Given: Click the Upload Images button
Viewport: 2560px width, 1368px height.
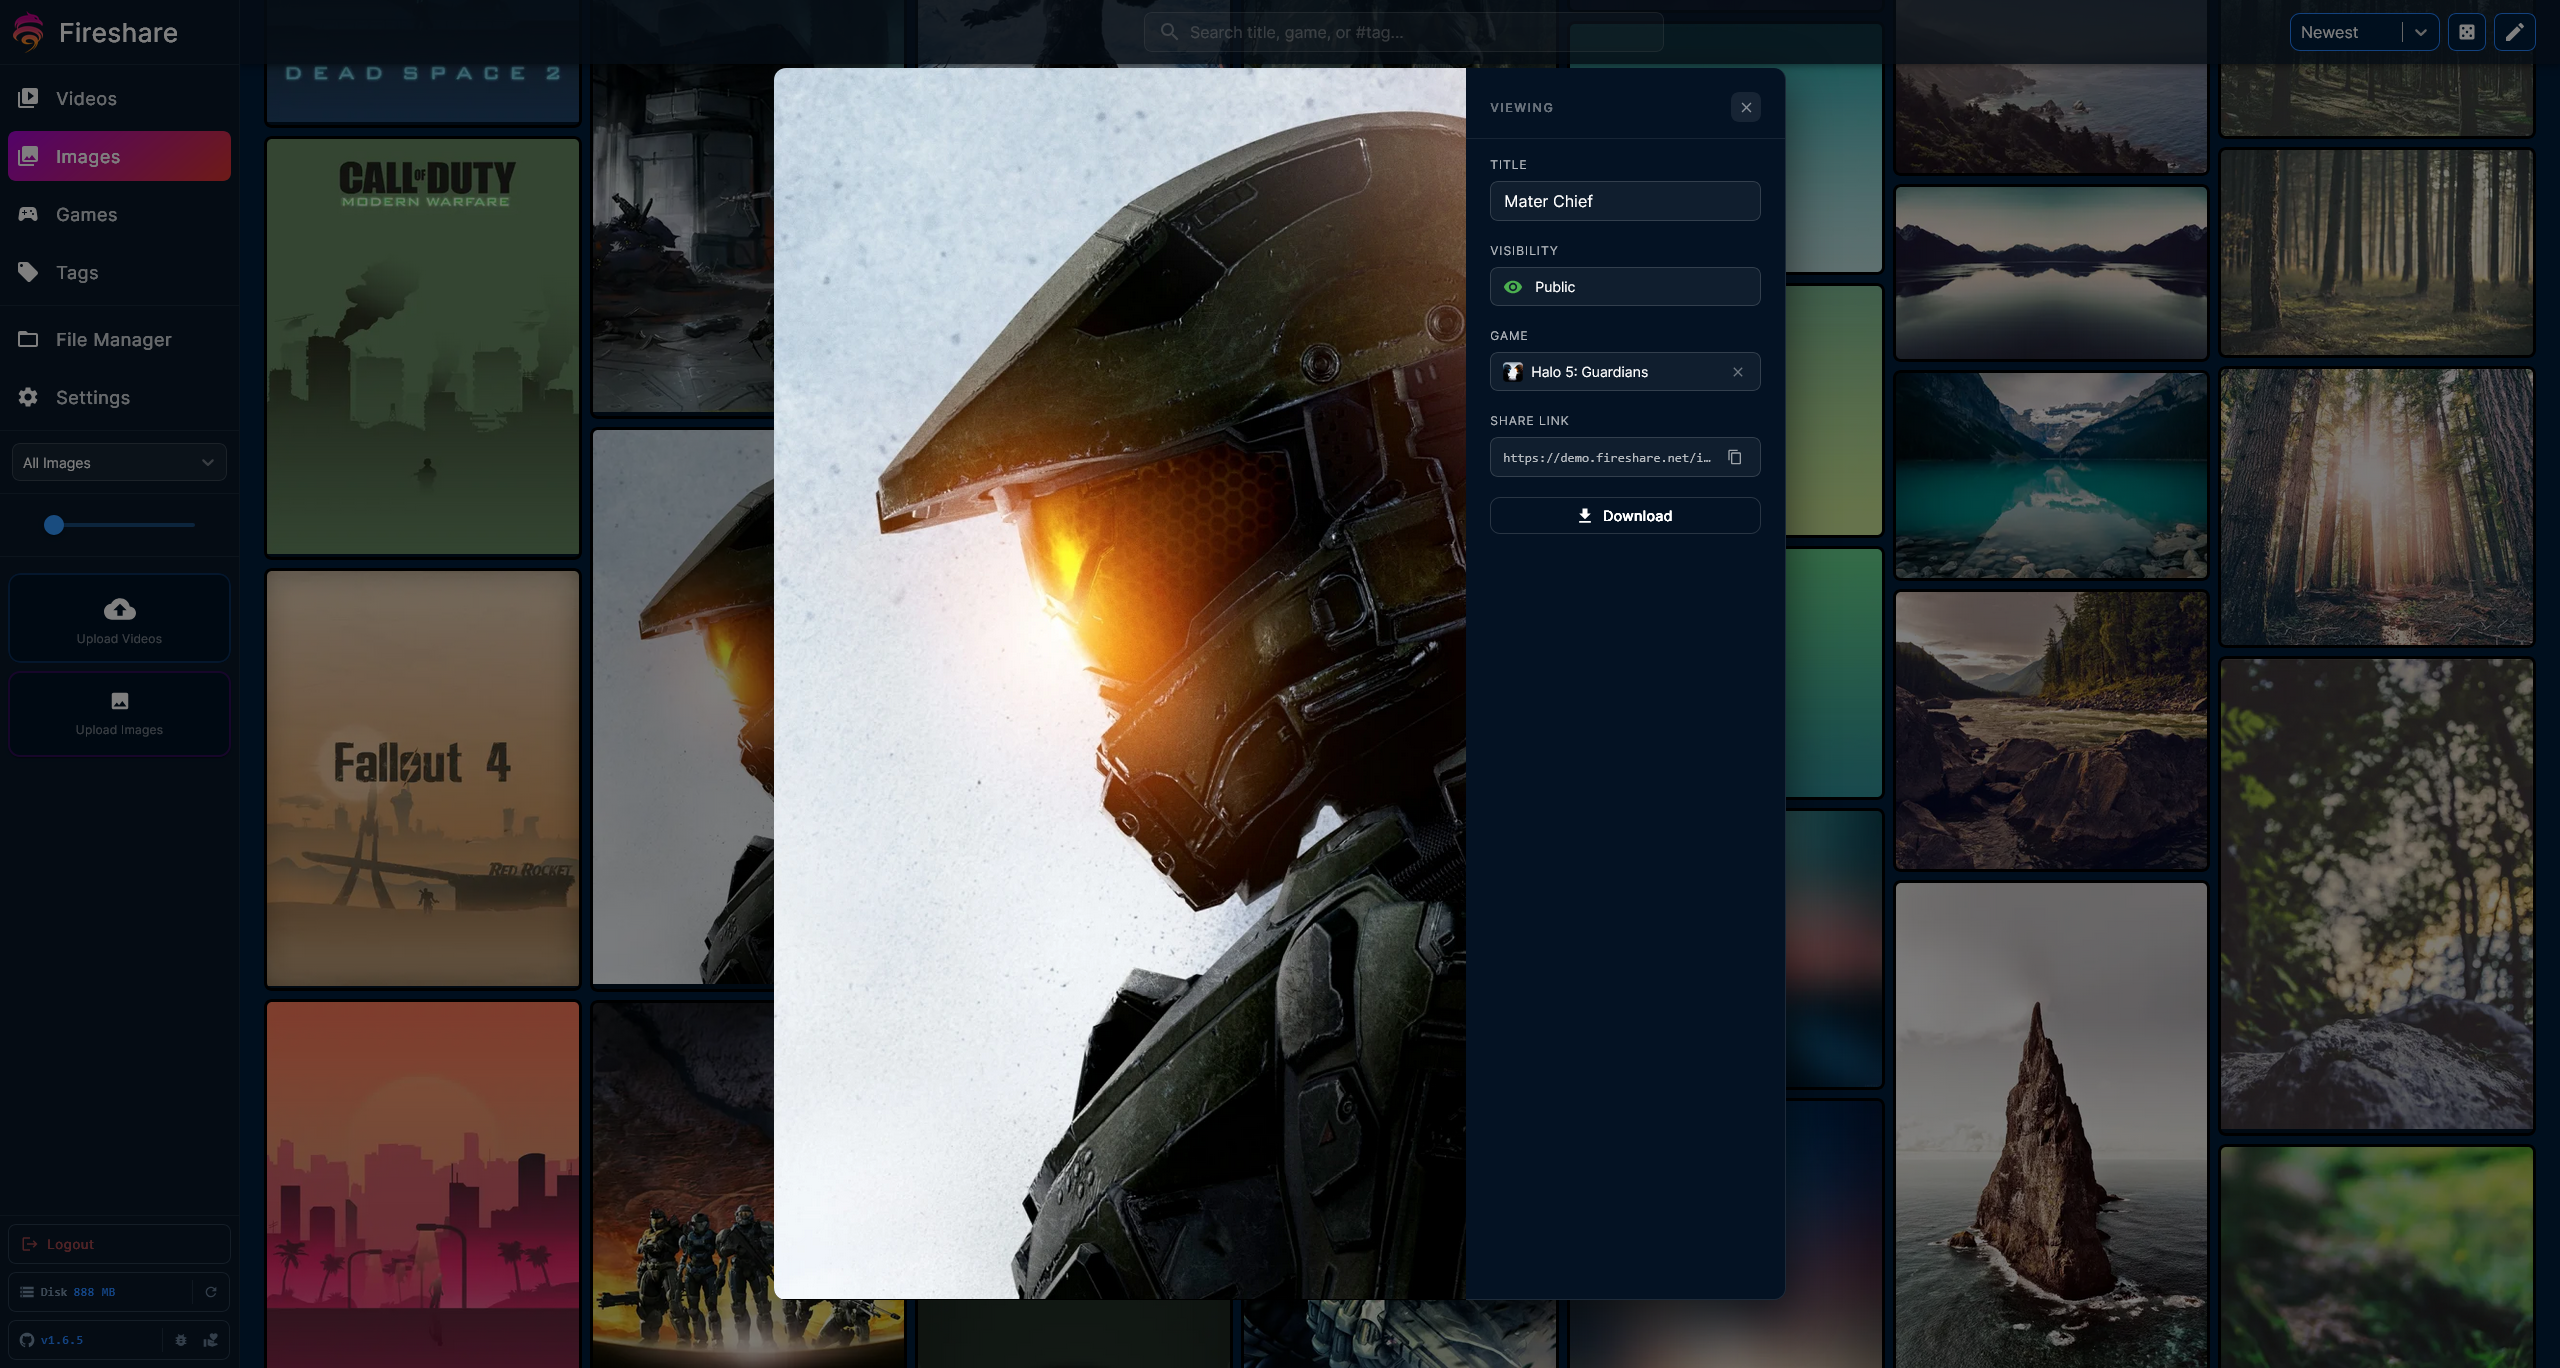Looking at the screenshot, I should (x=119, y=714).
